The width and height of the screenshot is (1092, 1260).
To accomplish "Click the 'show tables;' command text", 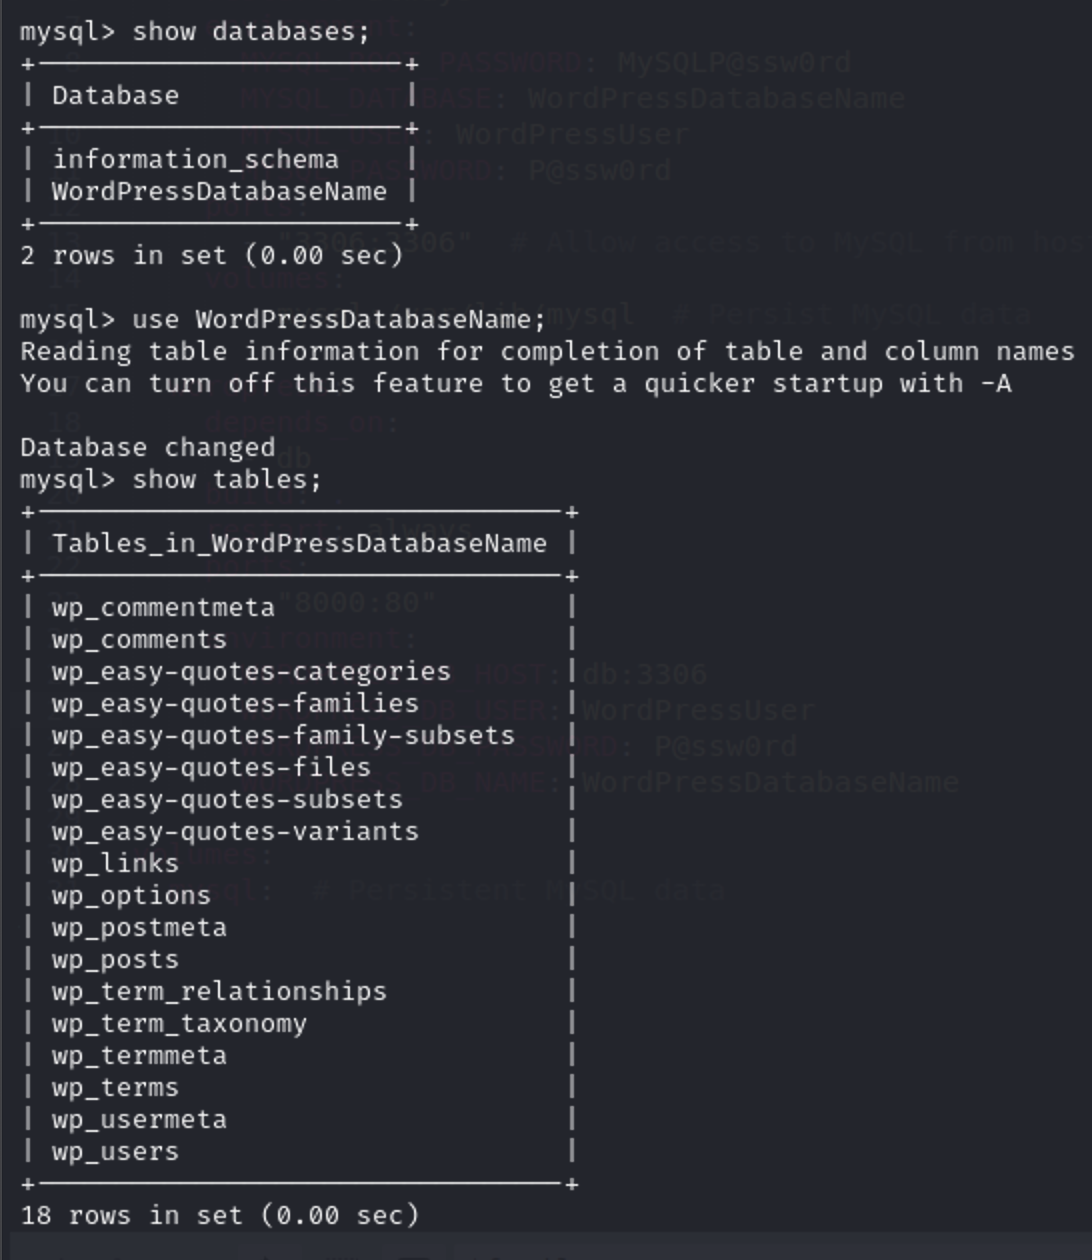I will point(227,479).
